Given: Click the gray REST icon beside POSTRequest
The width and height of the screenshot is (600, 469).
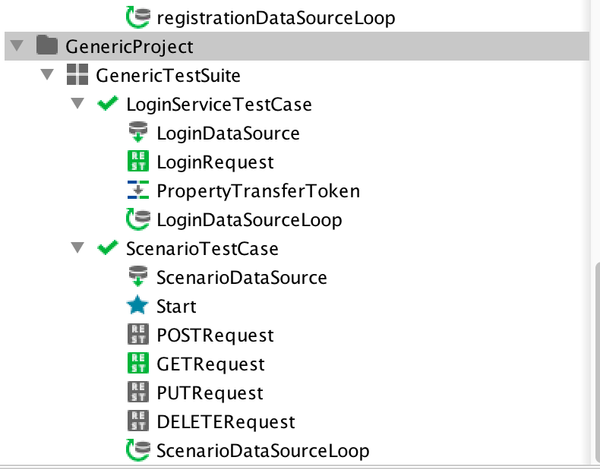Looking at the screenshot, I should pos(137,335).
